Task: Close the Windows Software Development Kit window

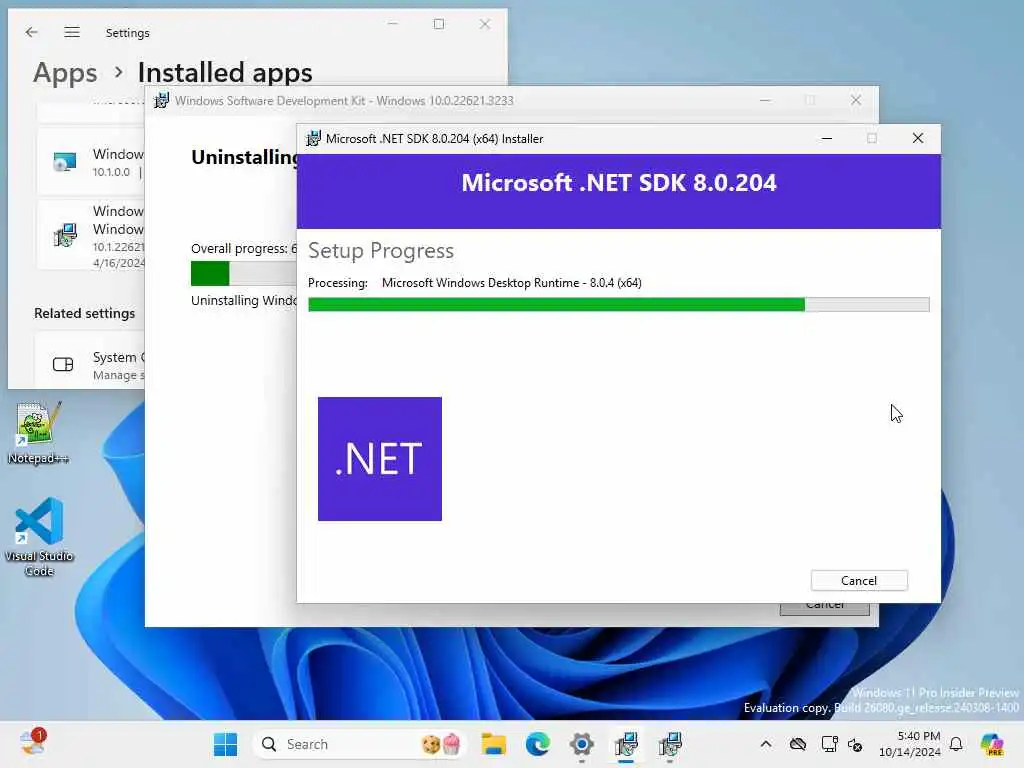Action: pyautogui.click(x=856, y=100)
